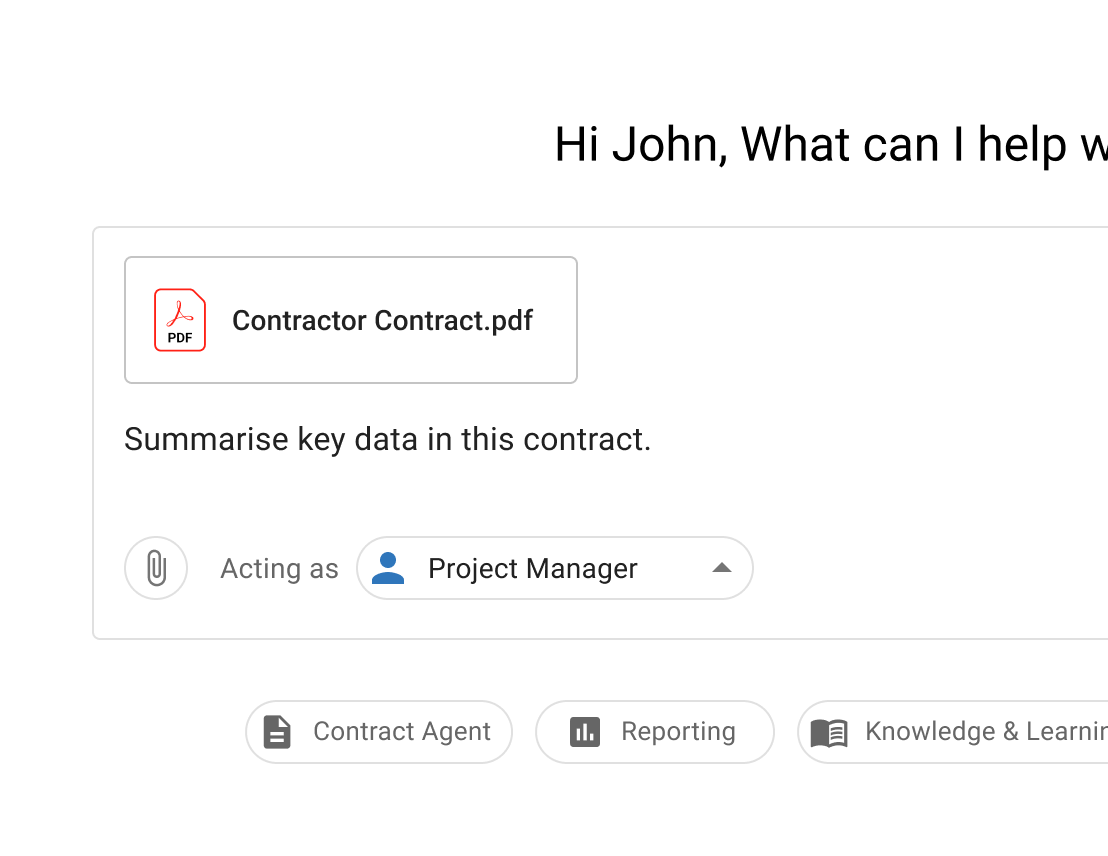Click the open book icon on Knowledge & Learning chip
The image size is (1108, 856).
[x=829, y=731]
